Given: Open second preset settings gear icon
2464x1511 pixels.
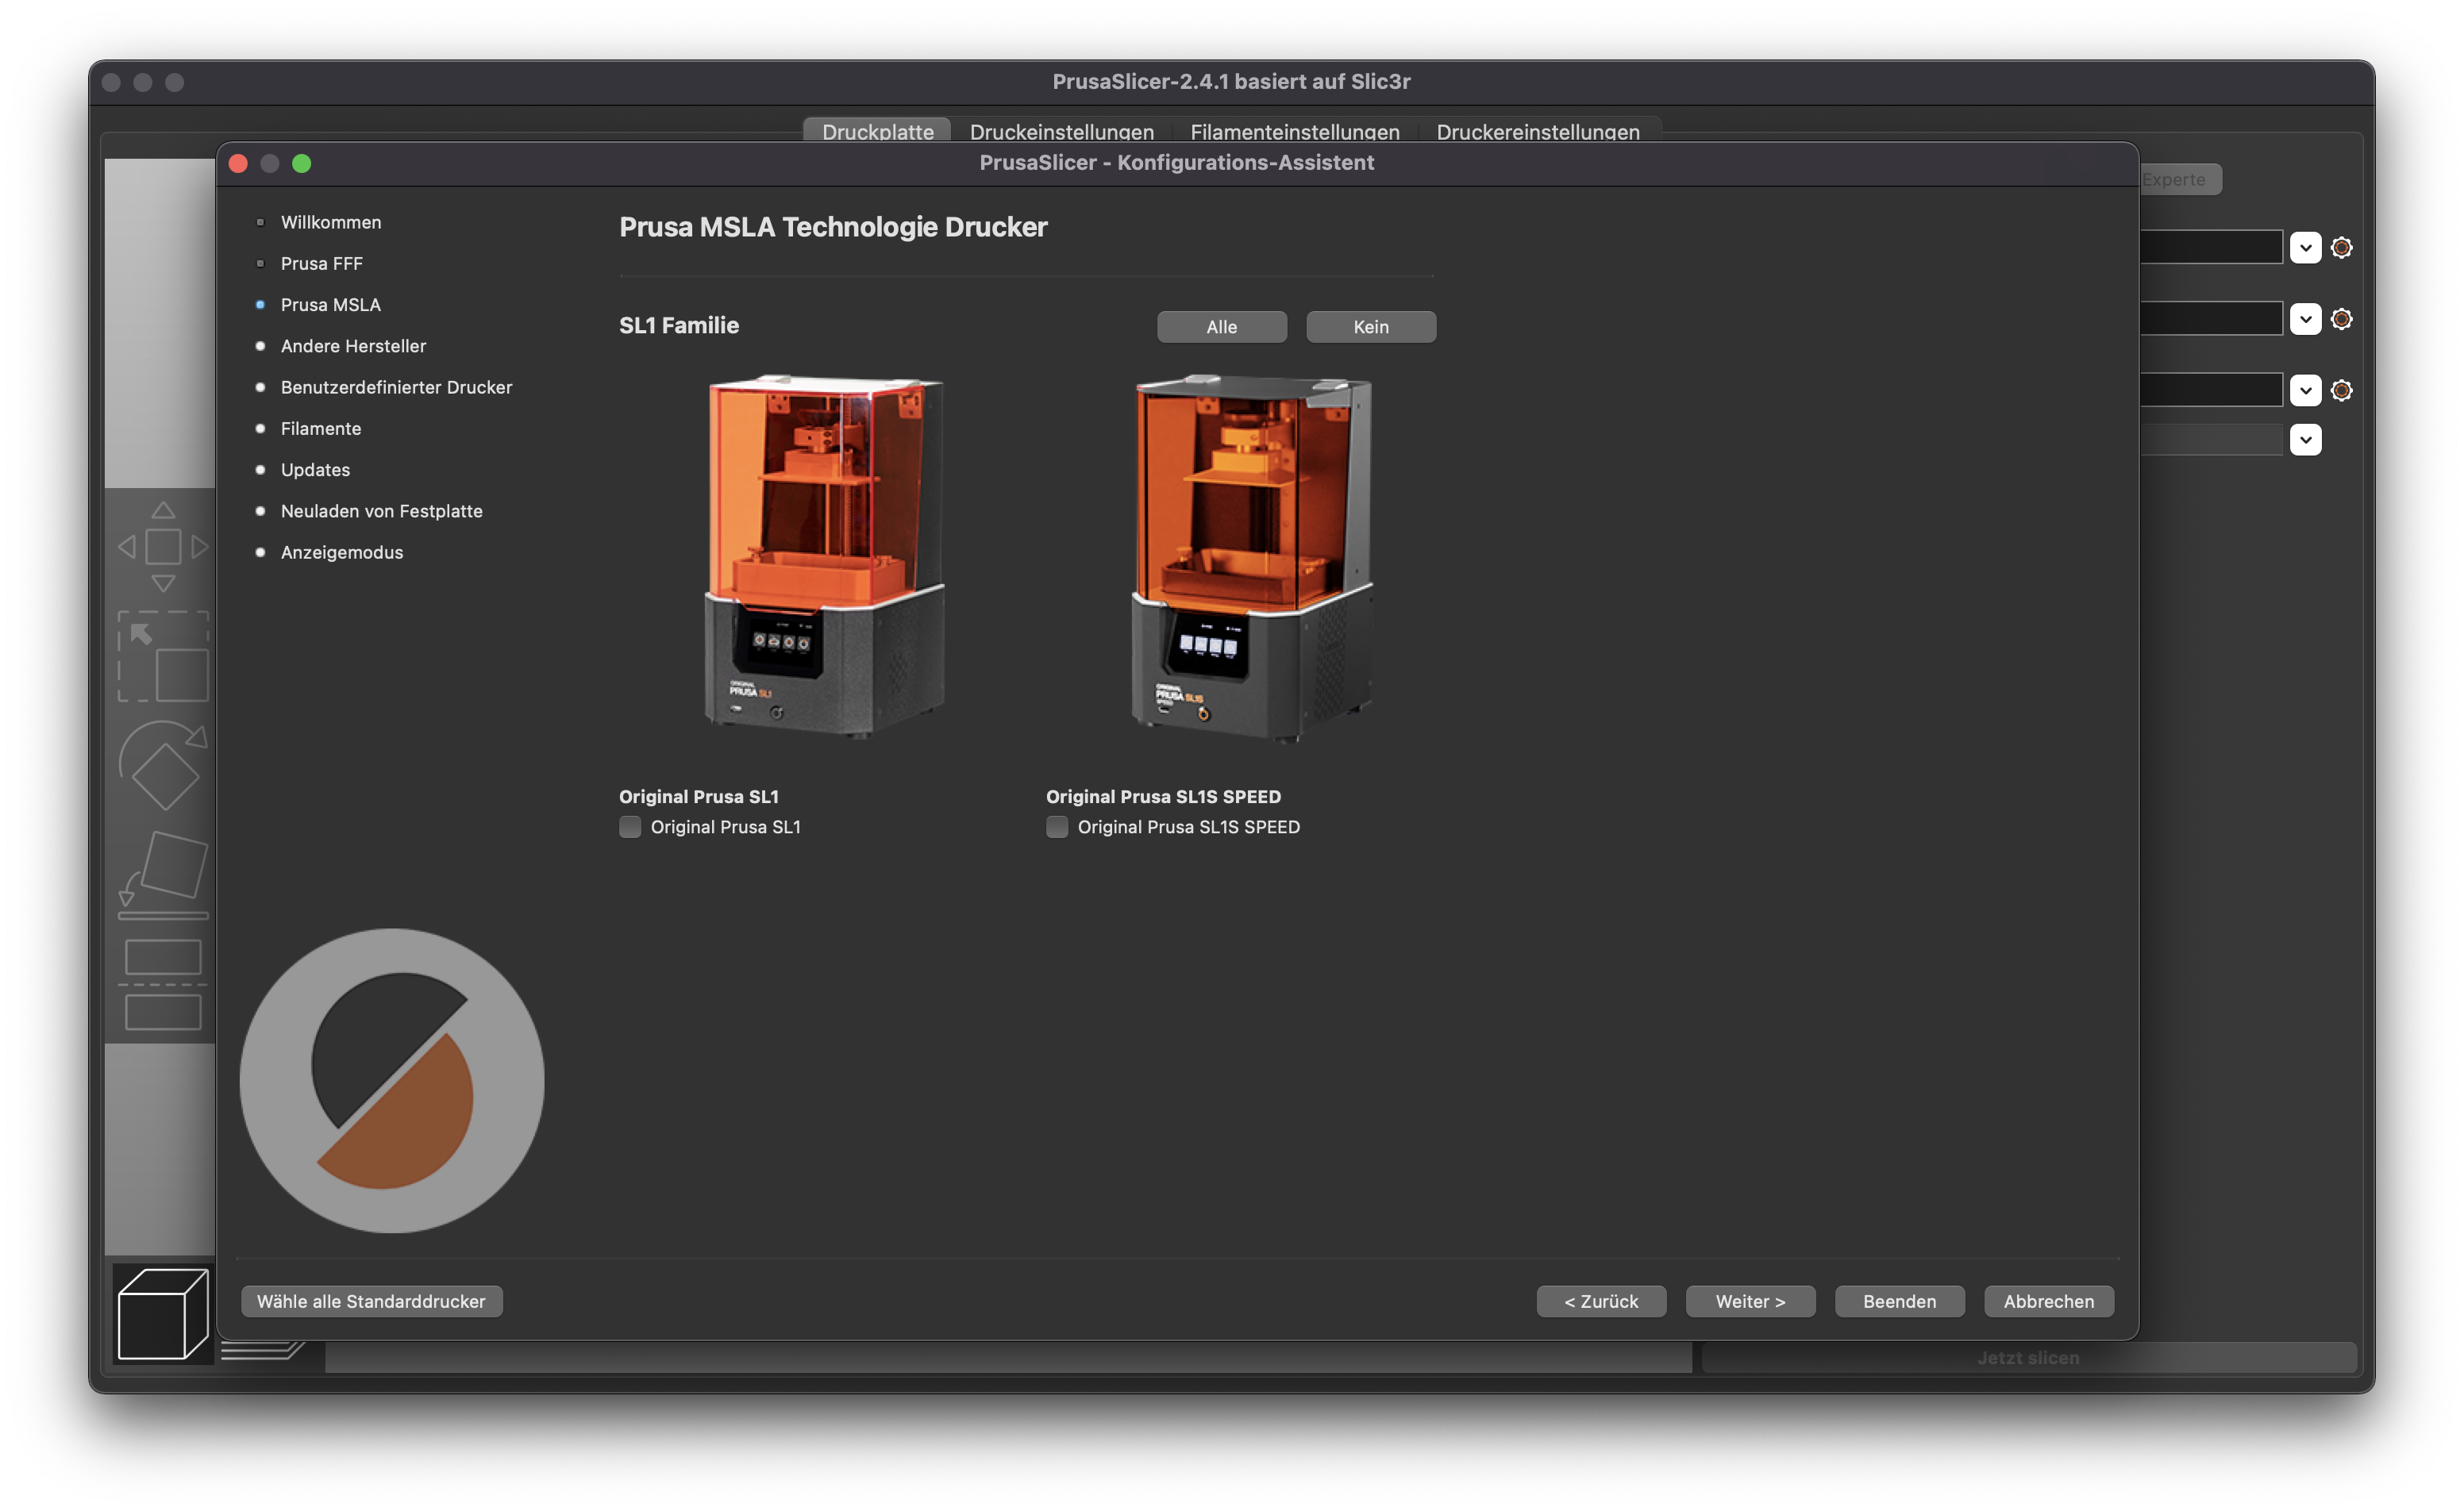Looking at the screenshot, I should click(x=2341, y=319).
